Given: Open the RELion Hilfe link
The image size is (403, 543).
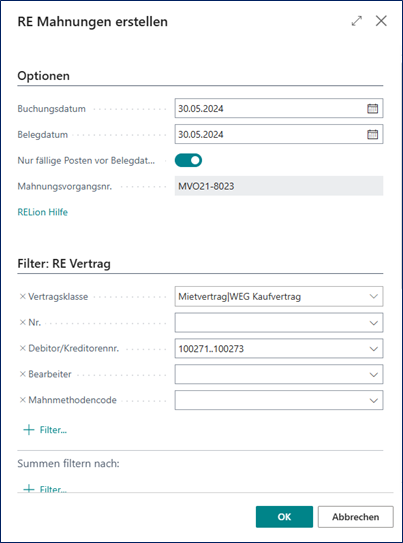Looking at the screenshot, I should tap(43, 212).
